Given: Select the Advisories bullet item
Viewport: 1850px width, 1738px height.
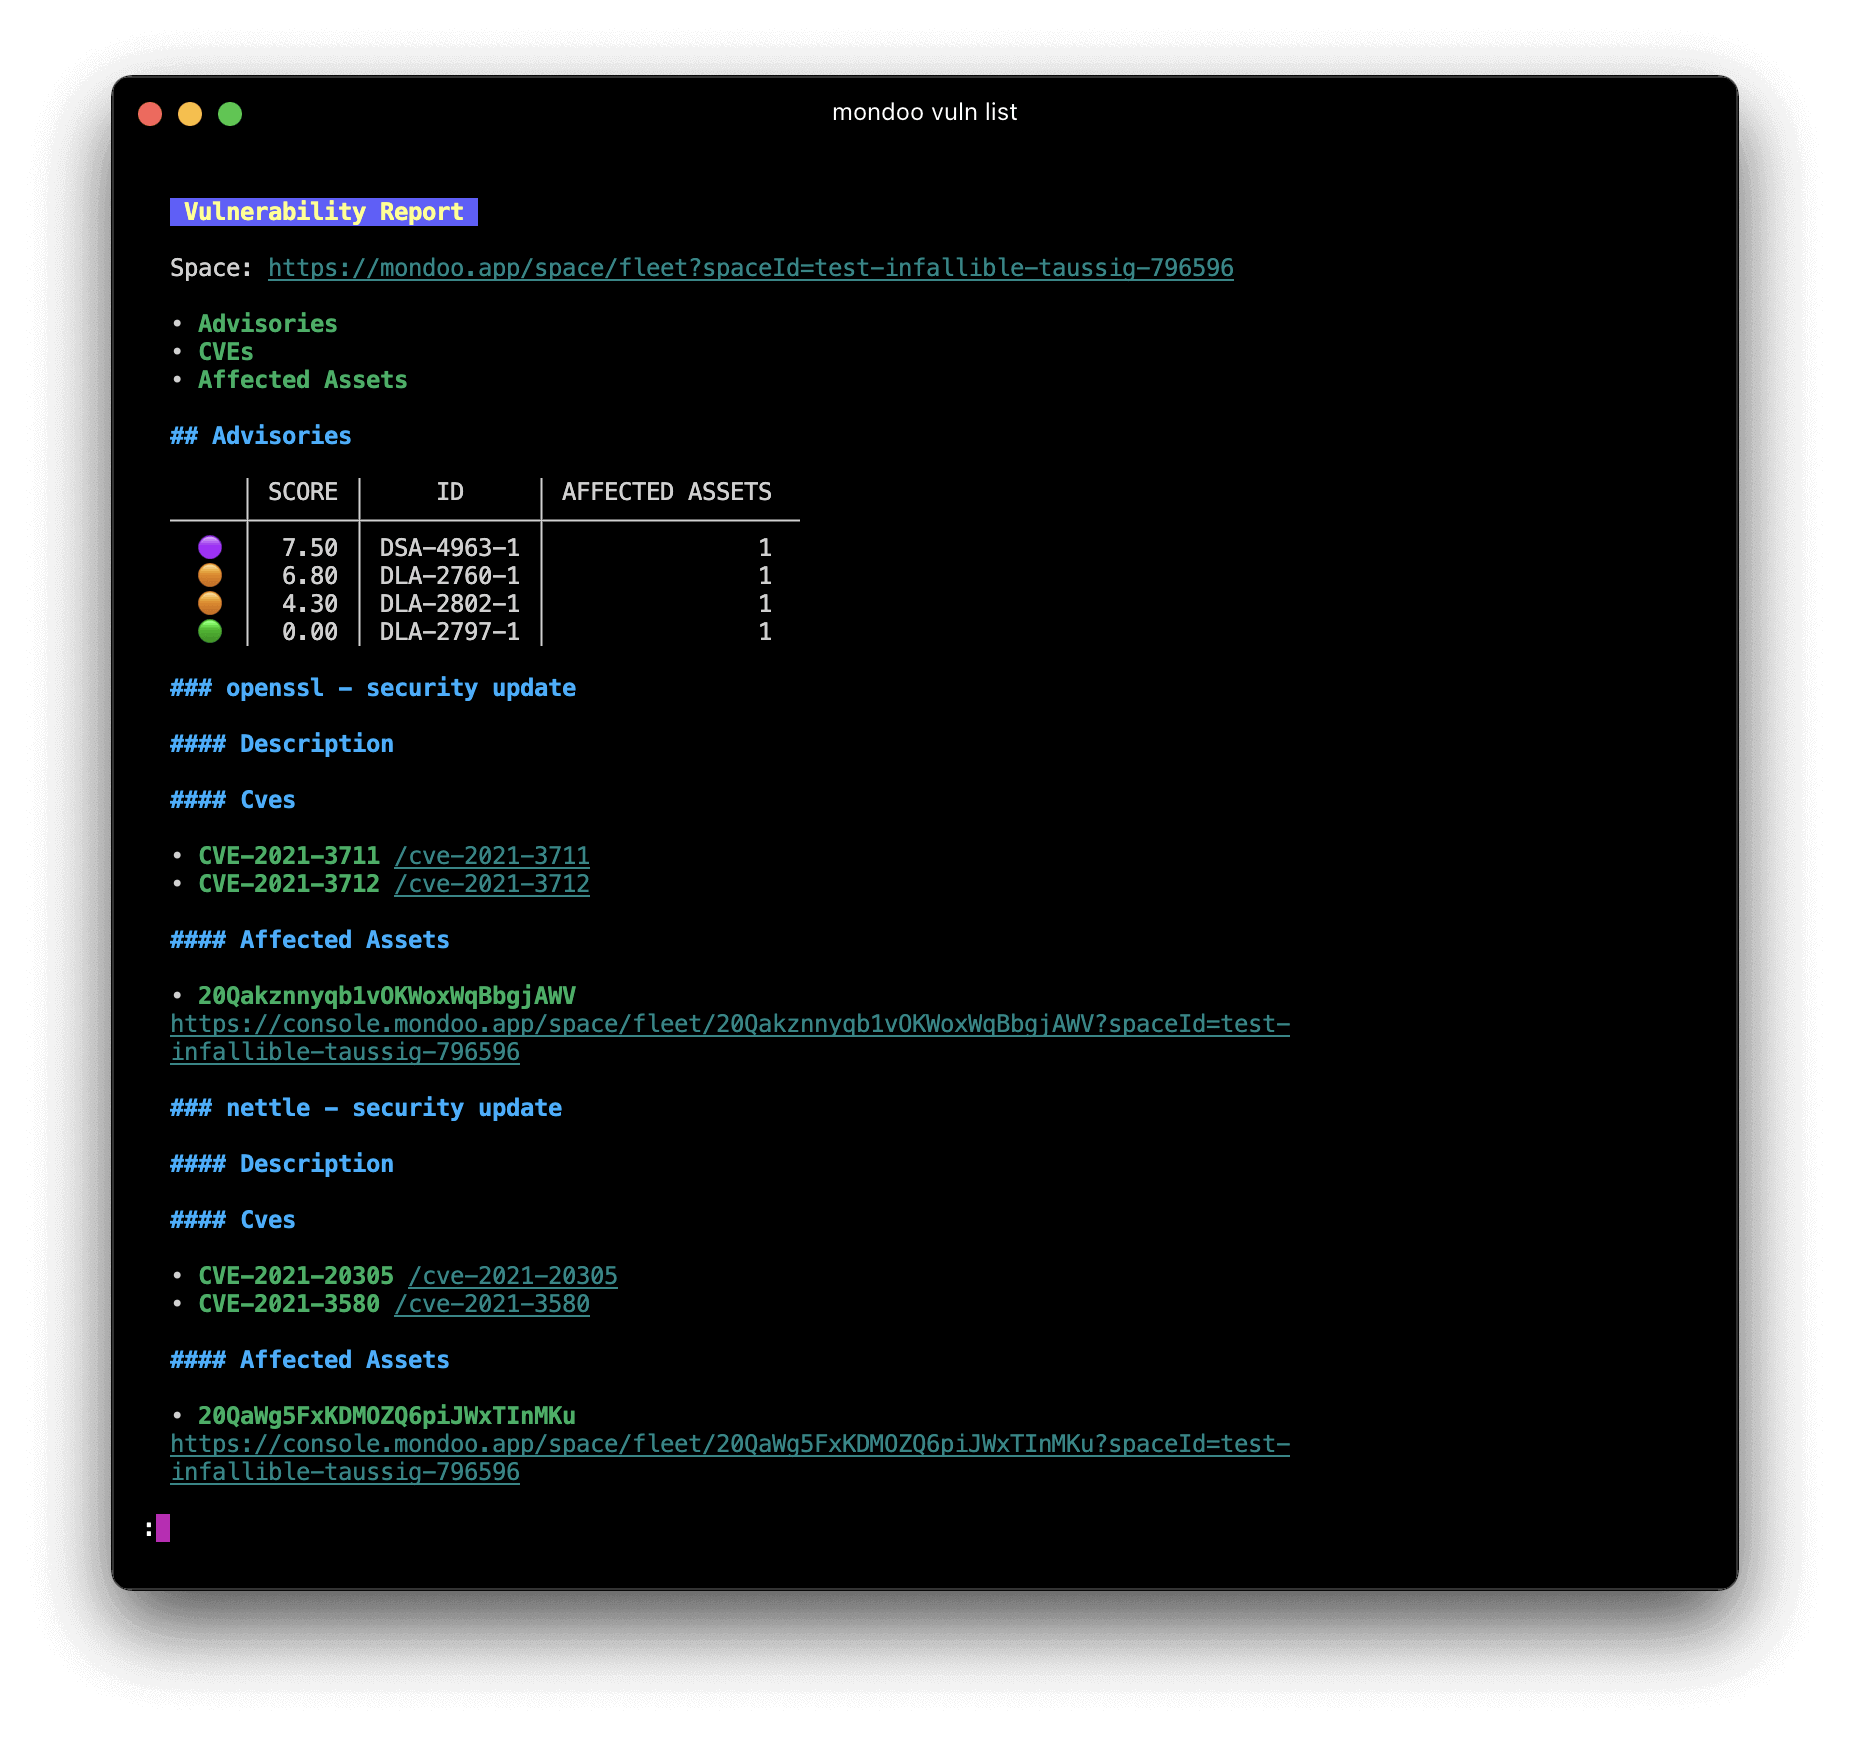Looking at the screenshot, I should click(x=268, y=323).
